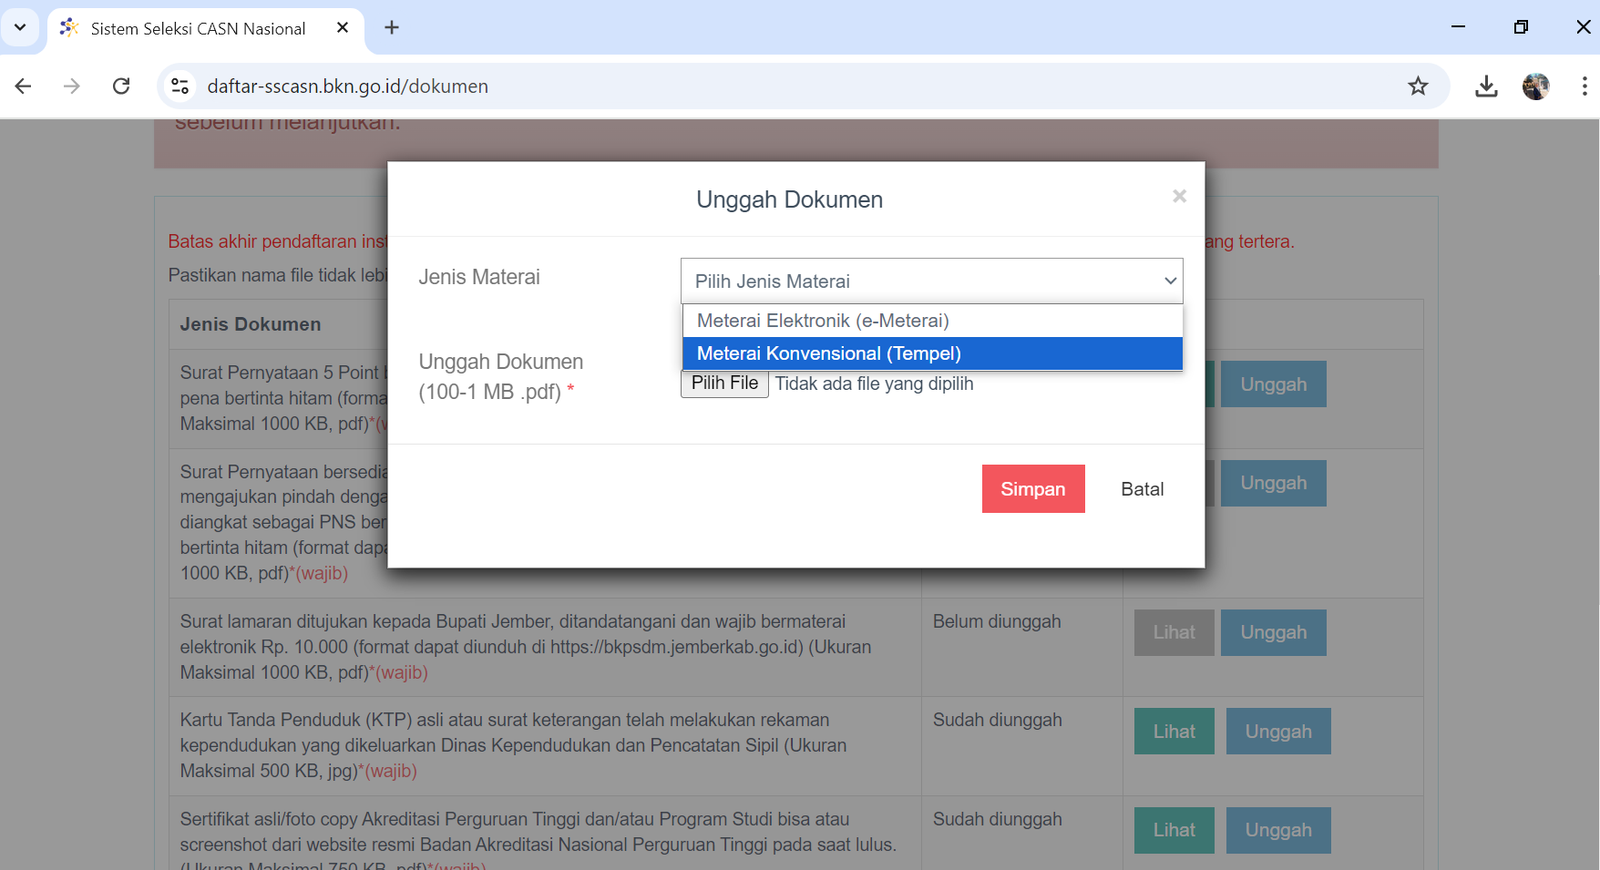Image resolution: width=1600 pixels, height=870 pixels.
Task: Click Batal to cancel upload
Action: coord(1141,489)
